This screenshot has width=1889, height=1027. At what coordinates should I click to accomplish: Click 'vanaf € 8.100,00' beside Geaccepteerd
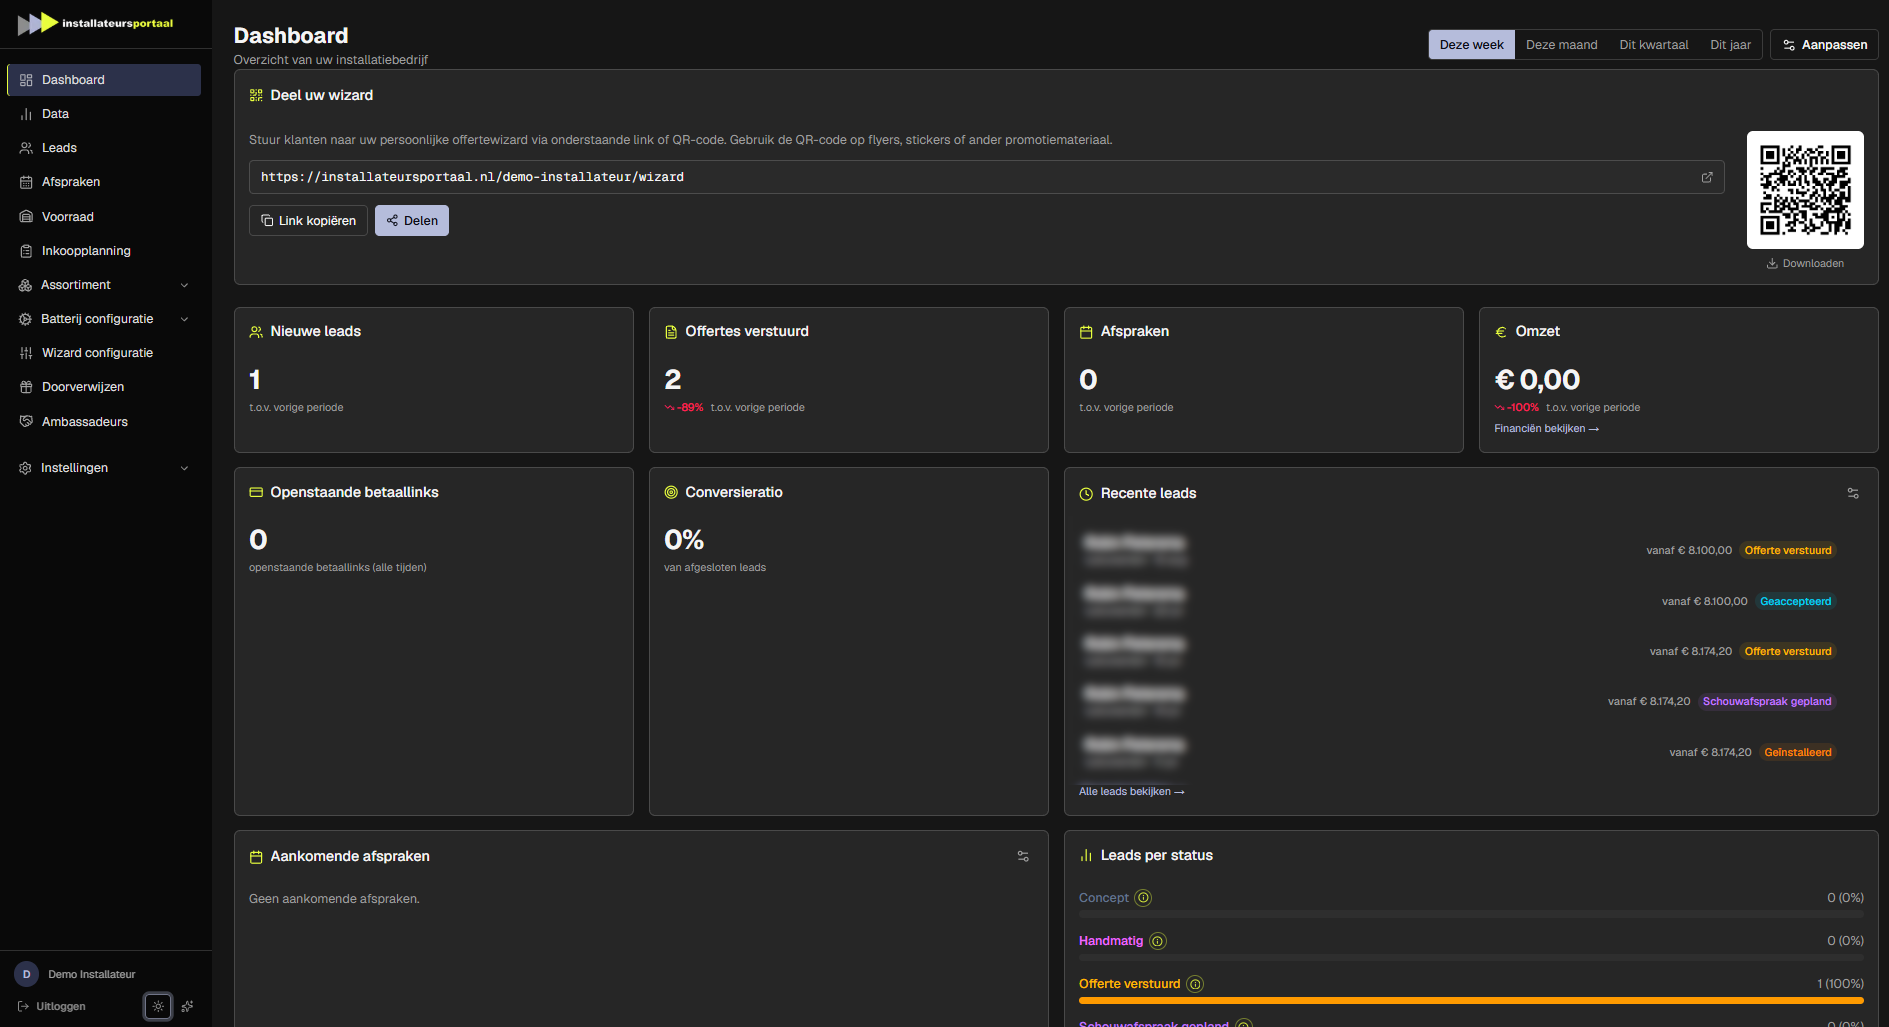pyautogui.click(x=1704, y=602)
